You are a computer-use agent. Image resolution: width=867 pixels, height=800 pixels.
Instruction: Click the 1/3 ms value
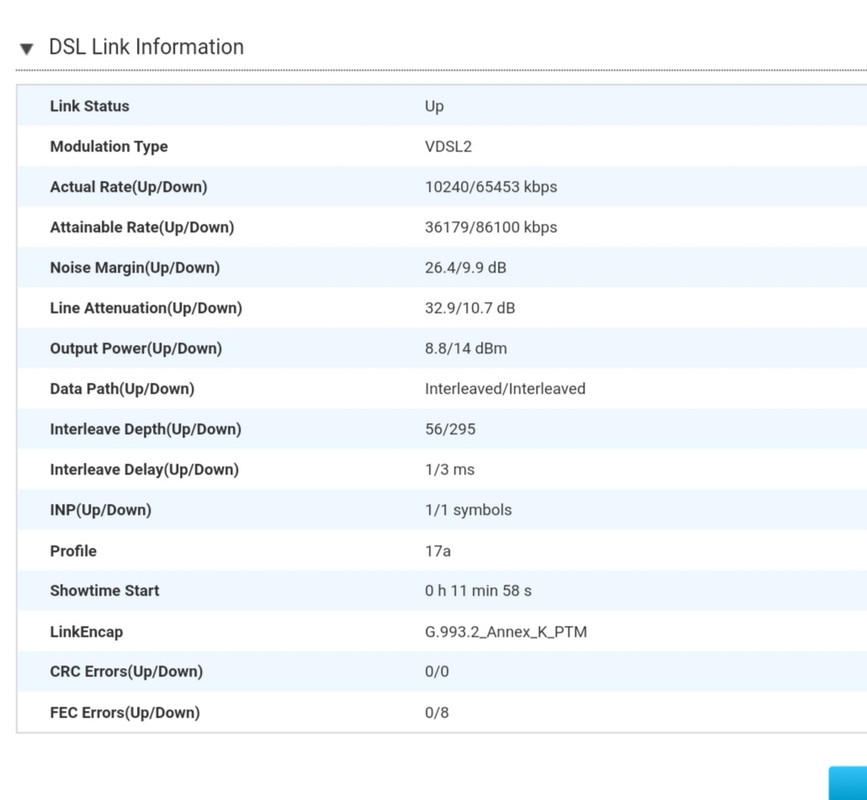(449, 469)
